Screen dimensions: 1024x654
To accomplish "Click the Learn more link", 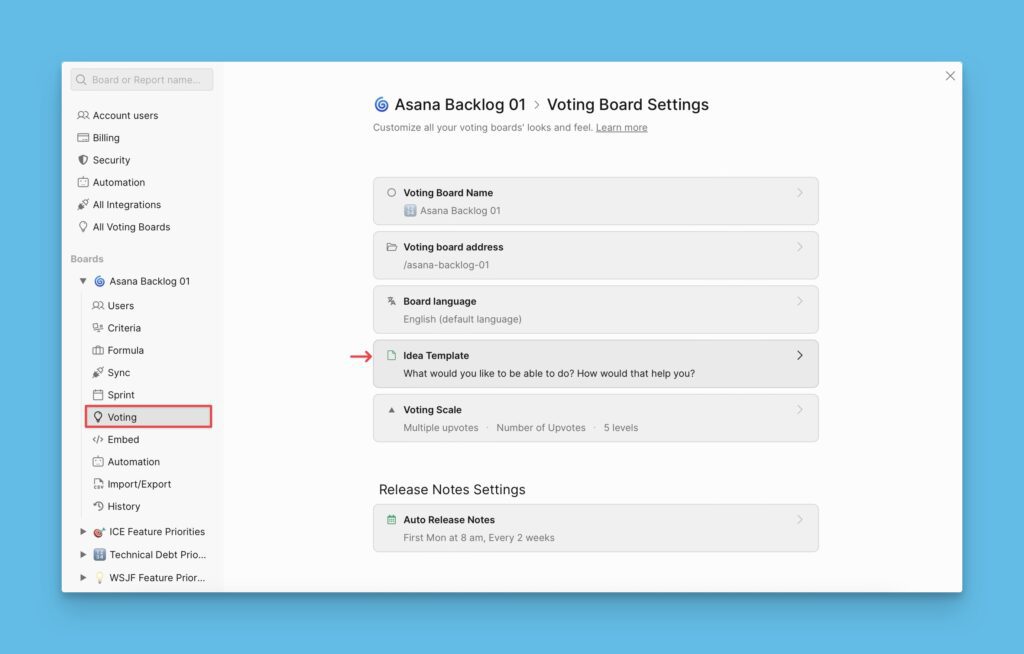I will tap(621, 127).
